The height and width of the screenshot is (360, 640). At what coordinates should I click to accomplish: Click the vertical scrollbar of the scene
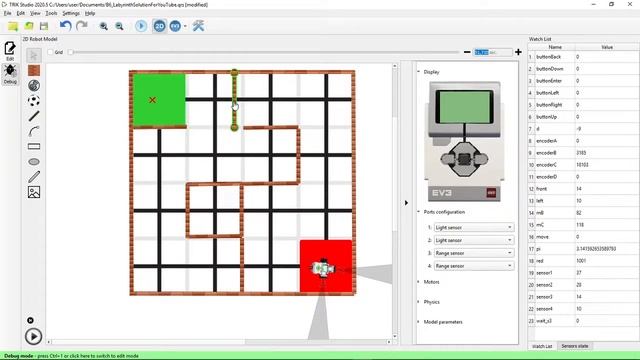pos(395,201)
